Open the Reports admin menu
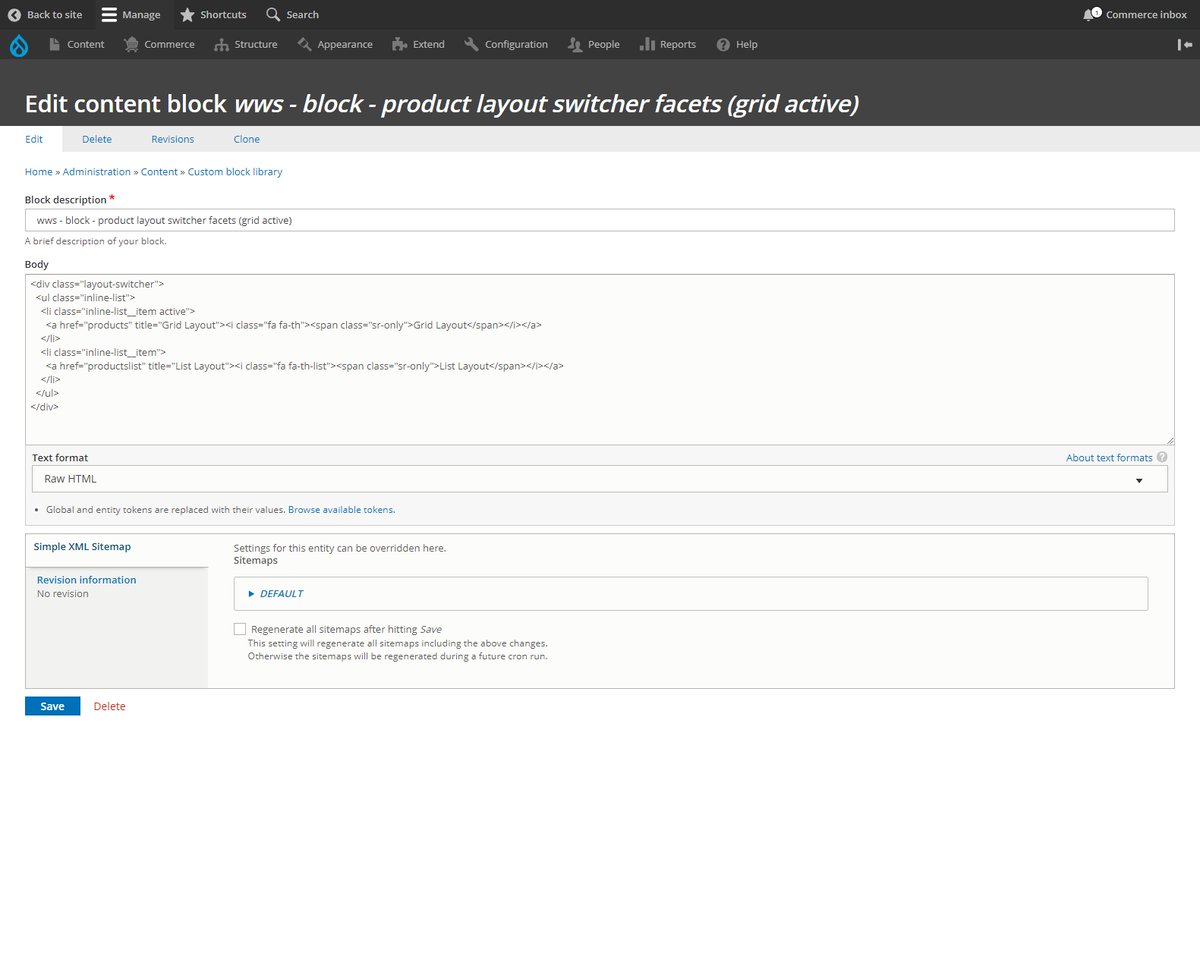The width and height of the screenshot is (1200, 956). [x=668, y=45]
